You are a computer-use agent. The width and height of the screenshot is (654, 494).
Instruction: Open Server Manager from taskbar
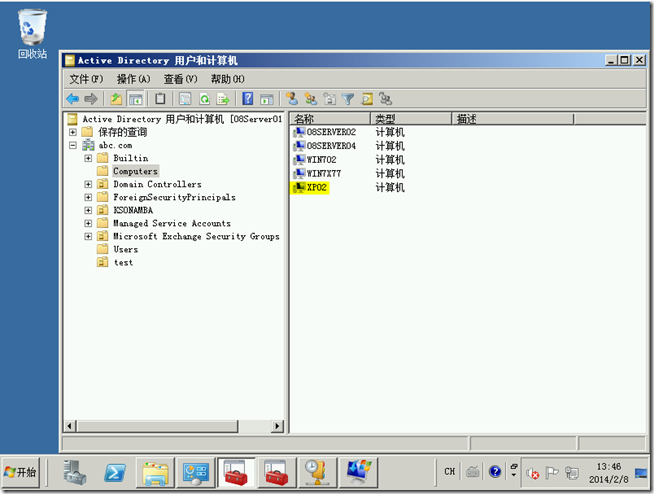(74, 472)
